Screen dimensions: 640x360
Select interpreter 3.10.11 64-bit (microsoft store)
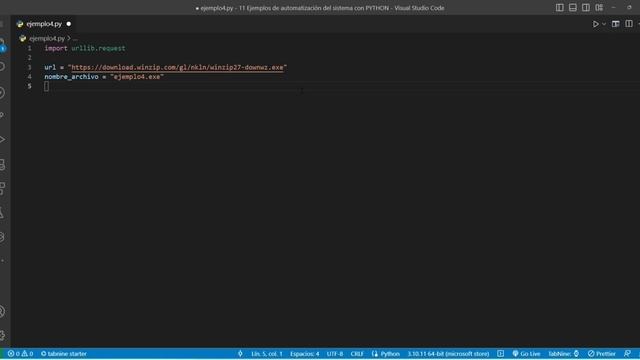pyautogui.click(x=448, y=354)
